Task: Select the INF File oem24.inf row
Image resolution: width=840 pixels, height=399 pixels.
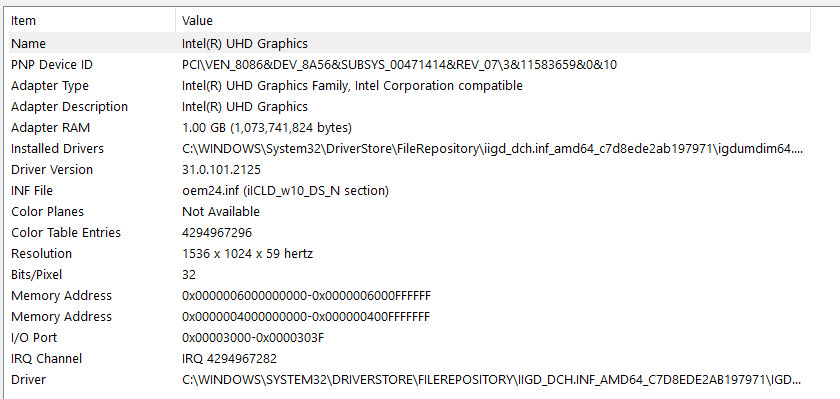Action: (410, 191)
